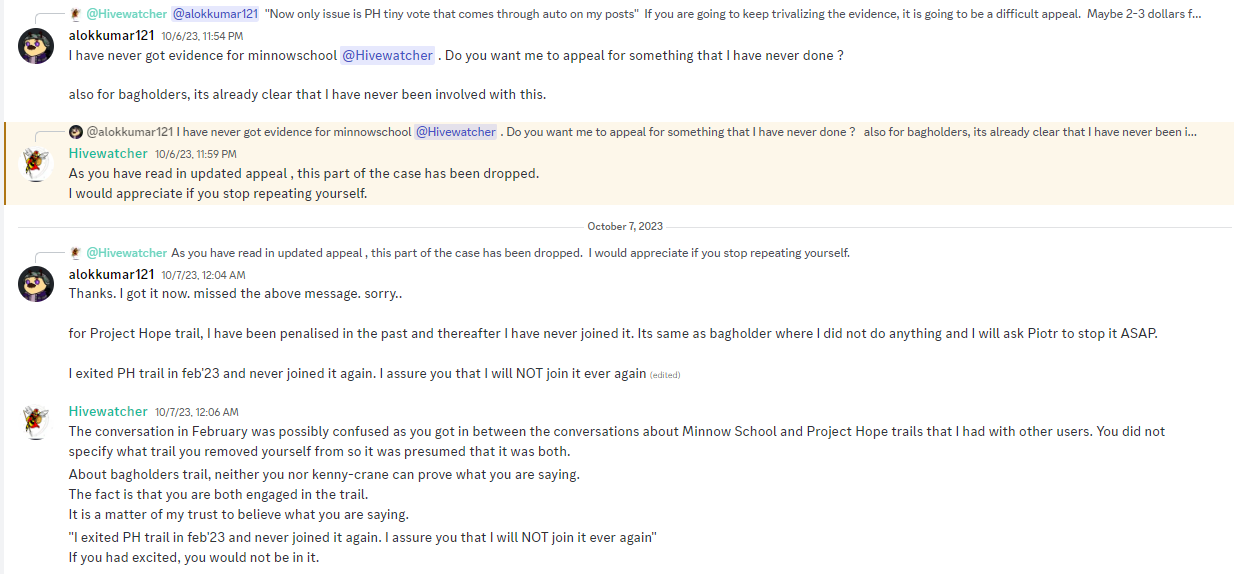The width and height of the screenshot is (1234, 574).
Task: Click the 10/6/23, 11:59 PM timestamp
Action: (x=196, y=154)
